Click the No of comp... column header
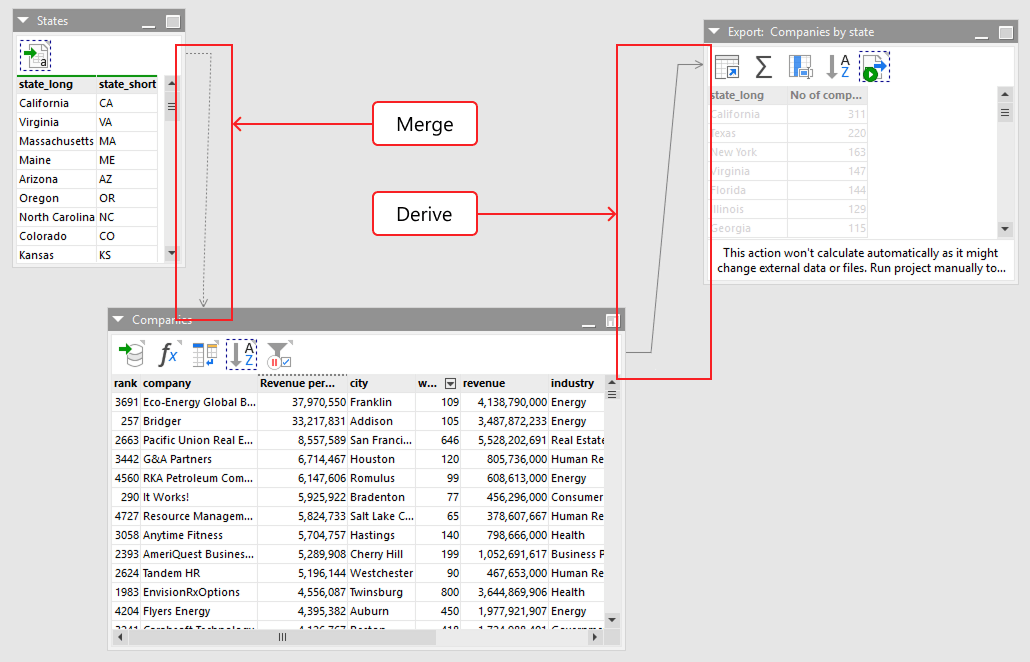Screen dimensions: 1030x662 (x=827, y=95)
